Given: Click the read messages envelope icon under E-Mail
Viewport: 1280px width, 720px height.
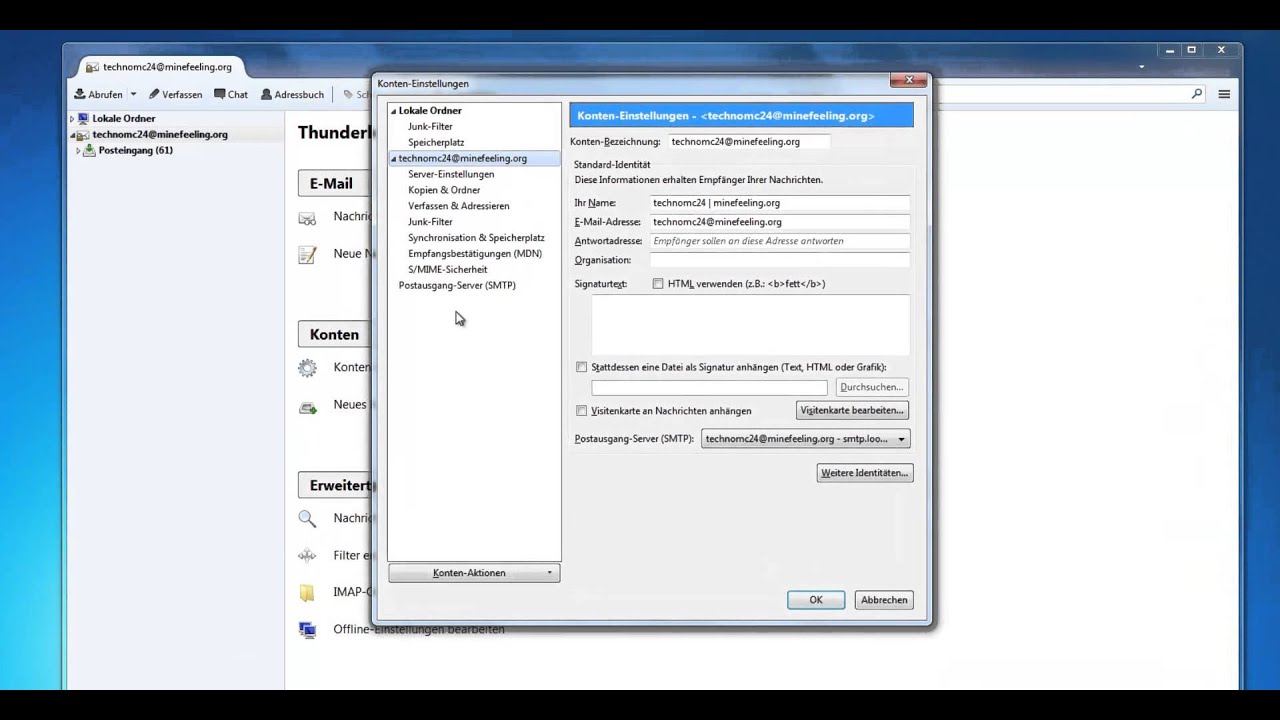Looking at the screenshot, I should tap(308, 217).
